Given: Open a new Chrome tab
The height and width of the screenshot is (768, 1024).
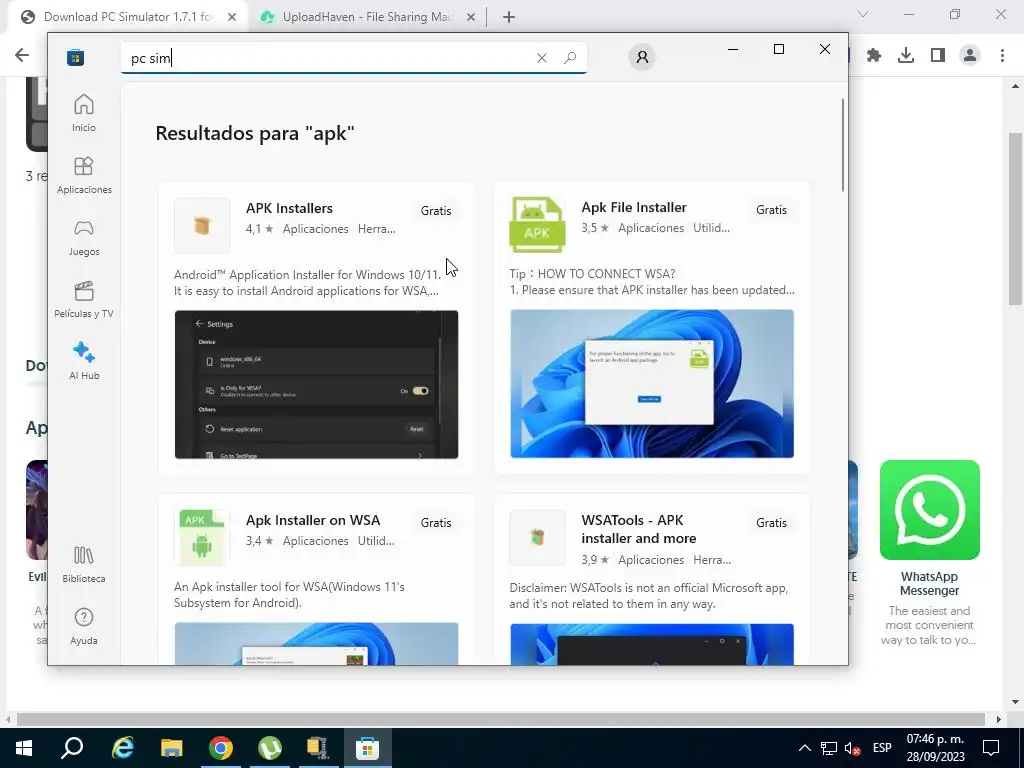Looking at the screenshot, I should pos(509,18).
